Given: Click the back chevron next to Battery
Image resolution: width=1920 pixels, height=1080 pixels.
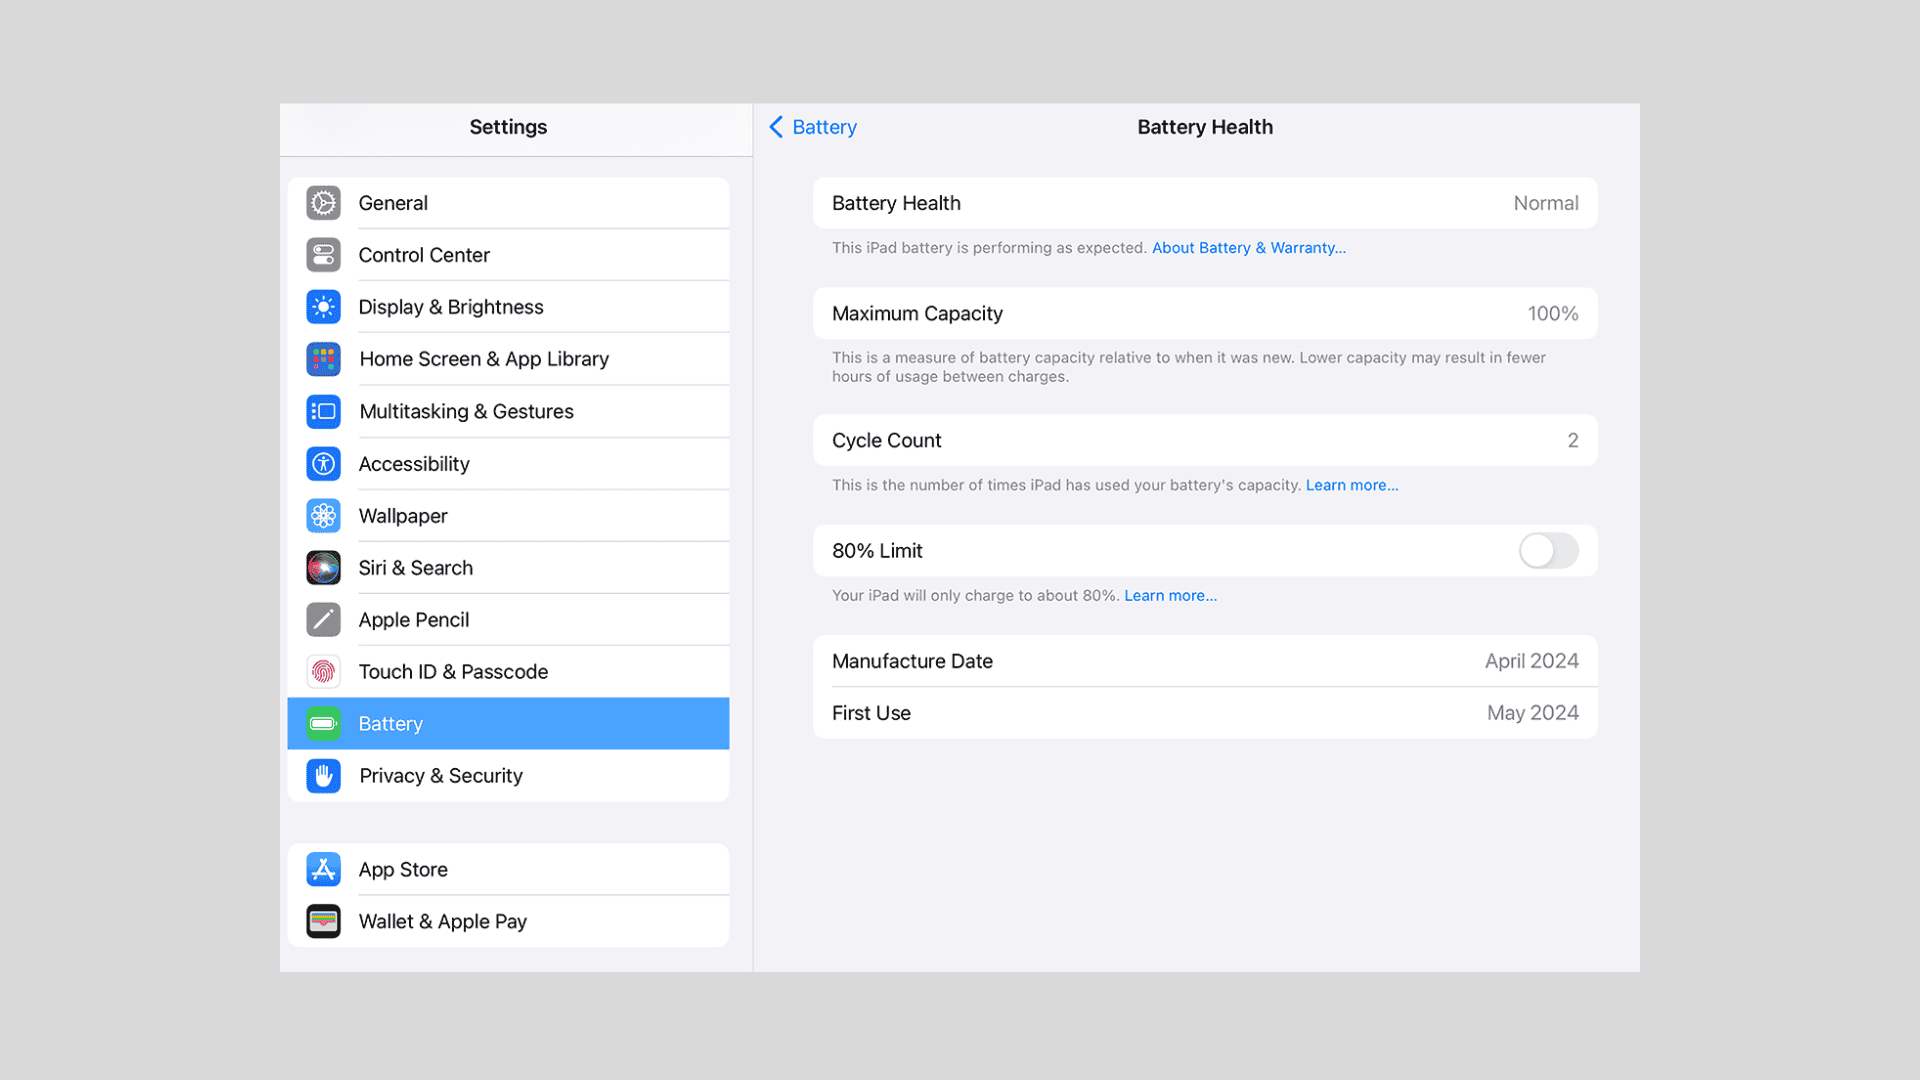Looking at the screenshot, I should click(x=776, y=127).
